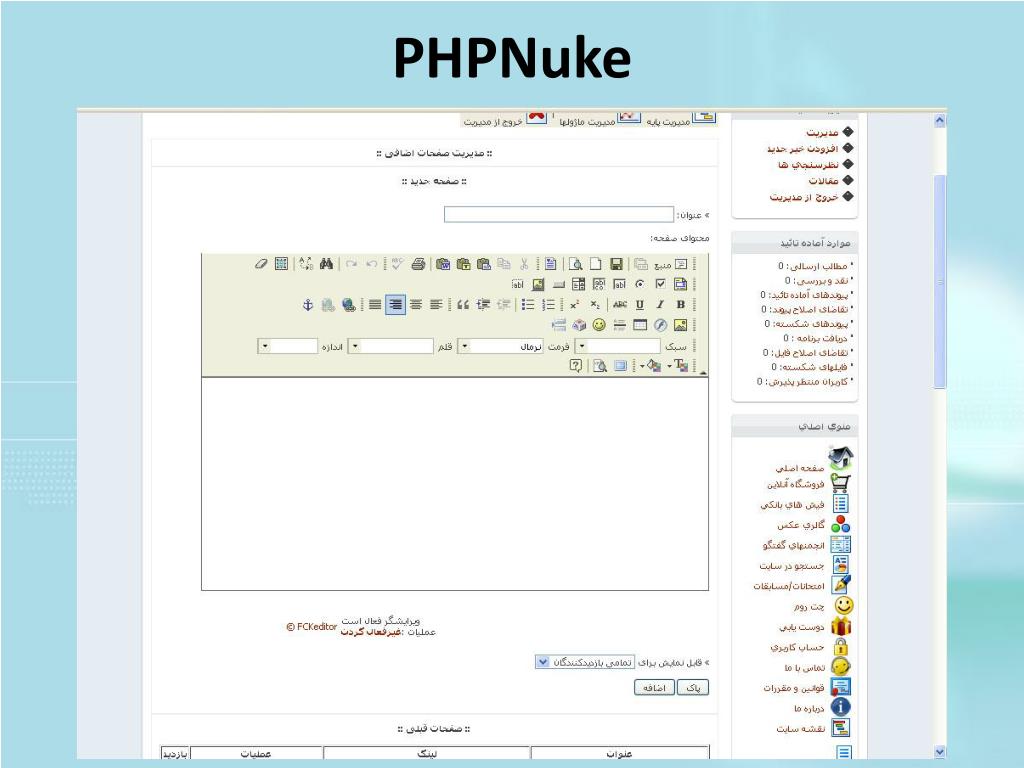Click the subscript x₂ icon

pyautogui.click(x=595, y=304)
